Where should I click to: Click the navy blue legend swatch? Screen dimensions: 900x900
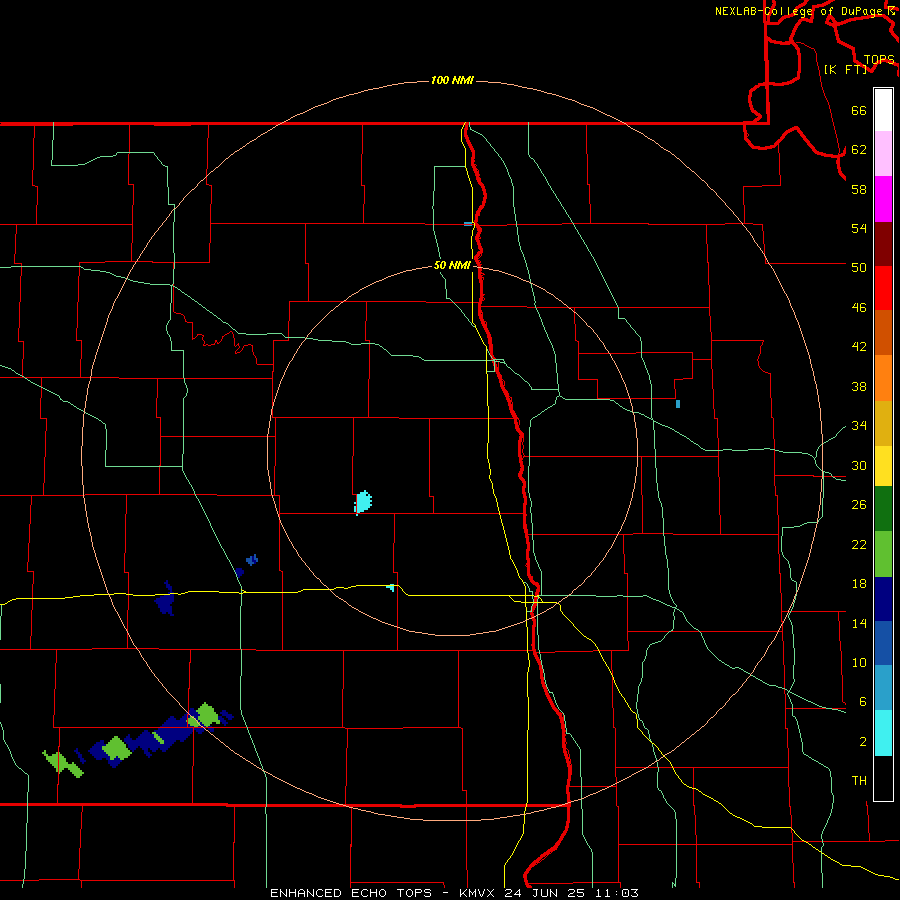tap(883, 600)
